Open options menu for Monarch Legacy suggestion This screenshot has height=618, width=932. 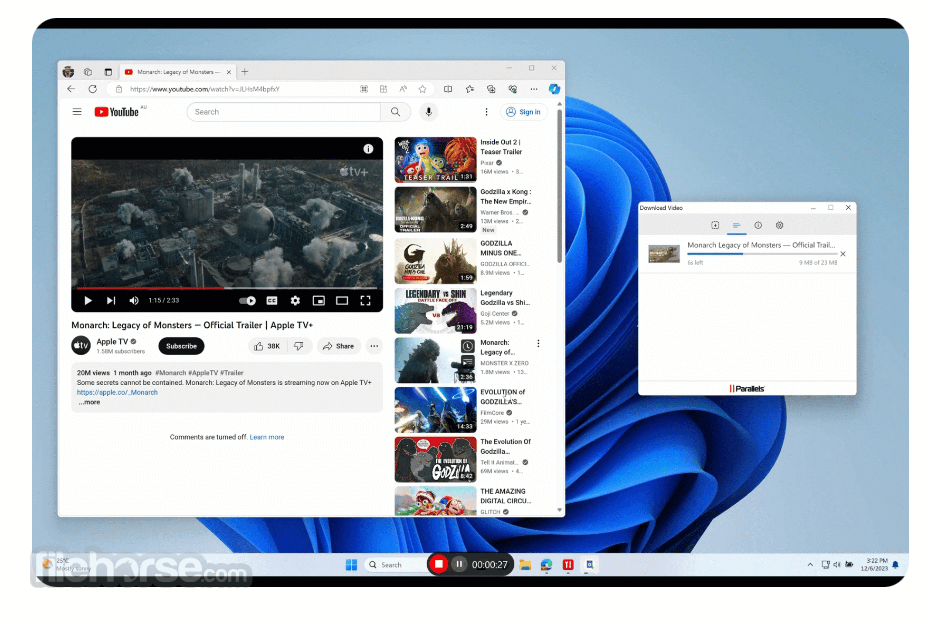(x=539, y=343)
